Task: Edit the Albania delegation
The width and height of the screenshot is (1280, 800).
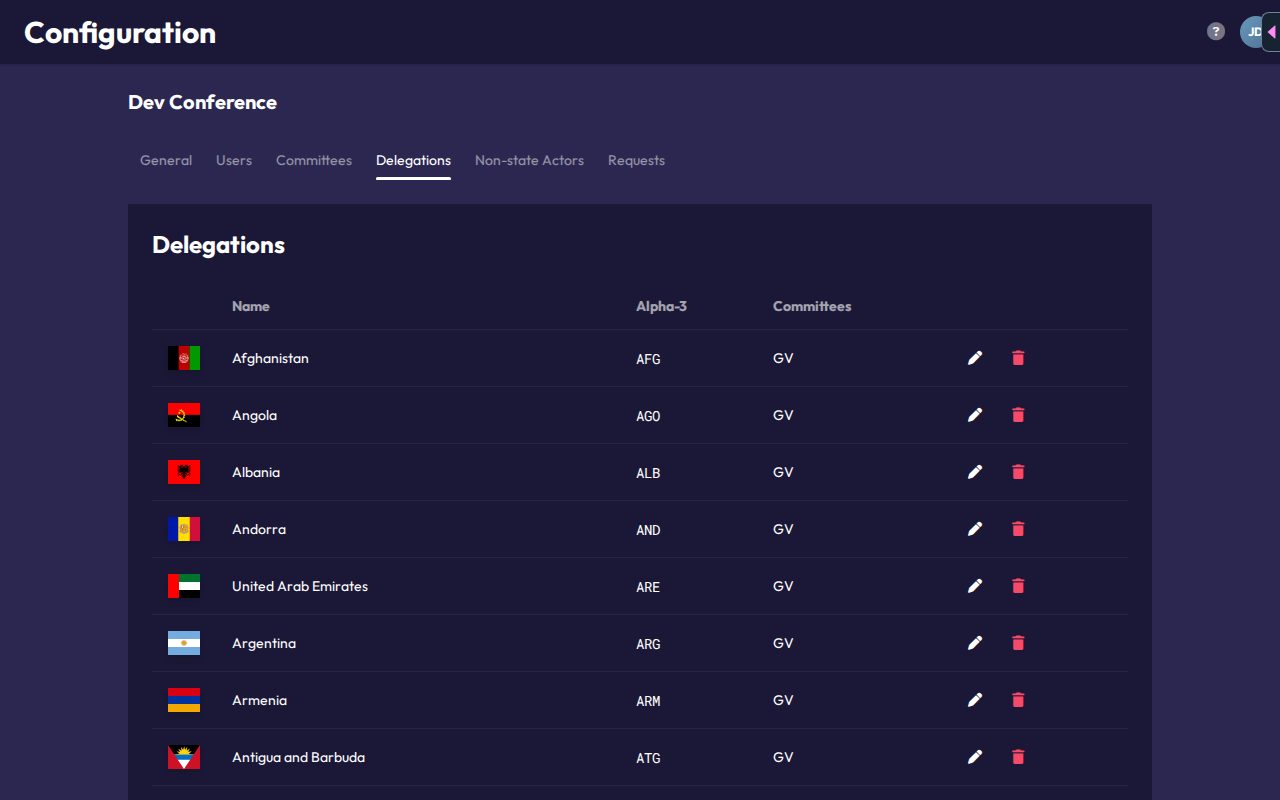Action: pyautogui.click(x=975, y=472)
